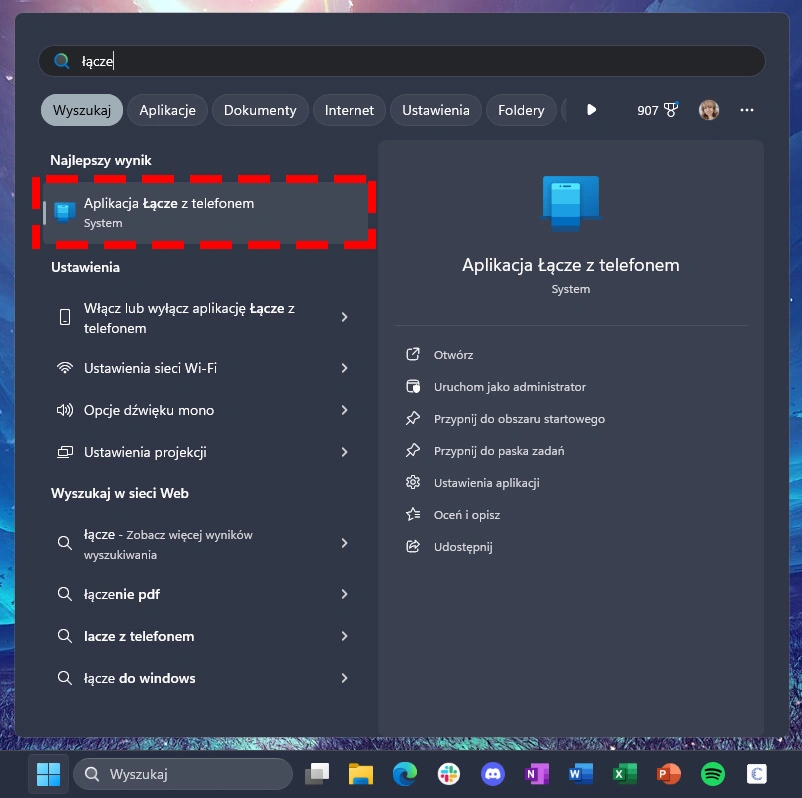The width and height of the screenshot is (802, 798).
Task: Click Oceń i opisz
Action: click(x=466, y=515)
